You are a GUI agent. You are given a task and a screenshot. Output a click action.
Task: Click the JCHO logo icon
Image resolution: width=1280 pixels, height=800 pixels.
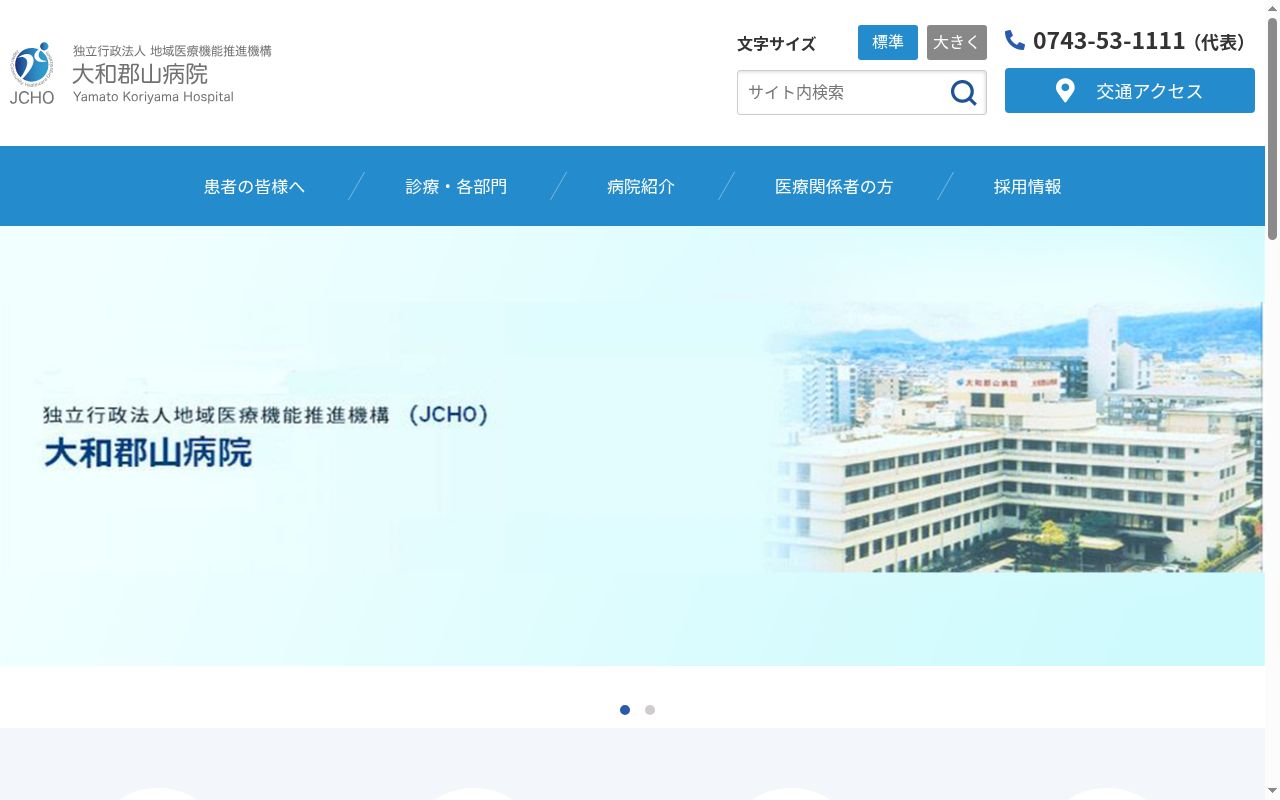coord(32,73)
